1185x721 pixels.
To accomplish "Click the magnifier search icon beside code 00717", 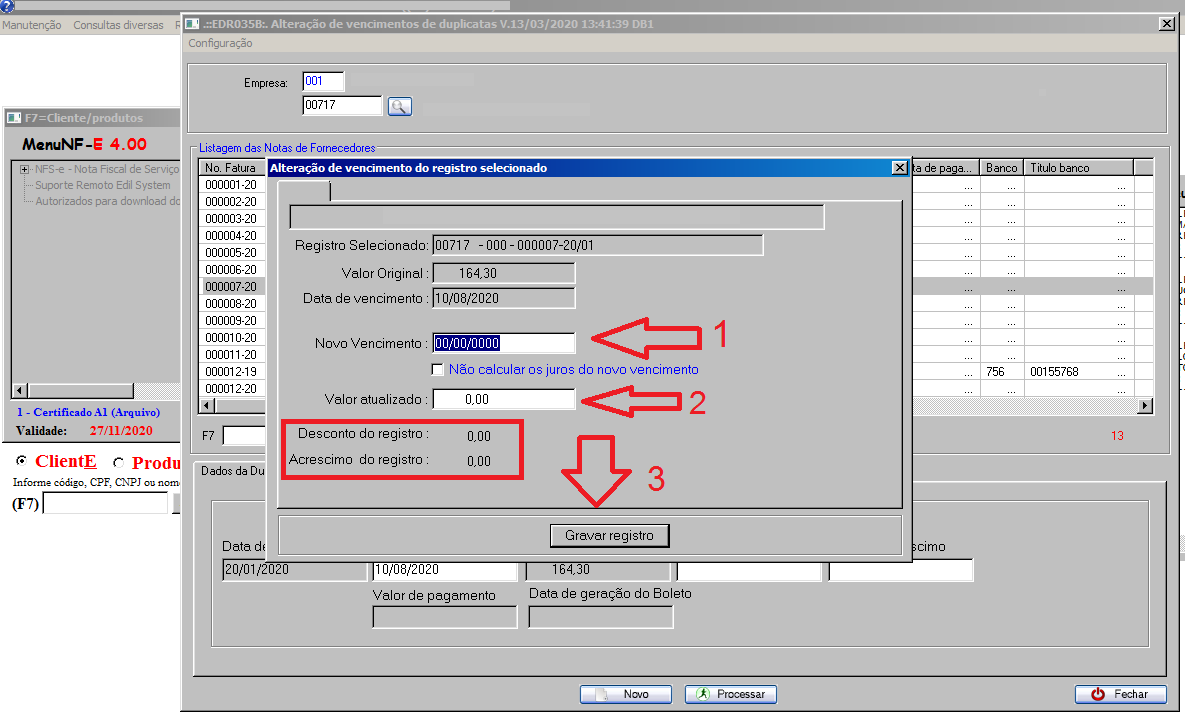I will 399,106.
